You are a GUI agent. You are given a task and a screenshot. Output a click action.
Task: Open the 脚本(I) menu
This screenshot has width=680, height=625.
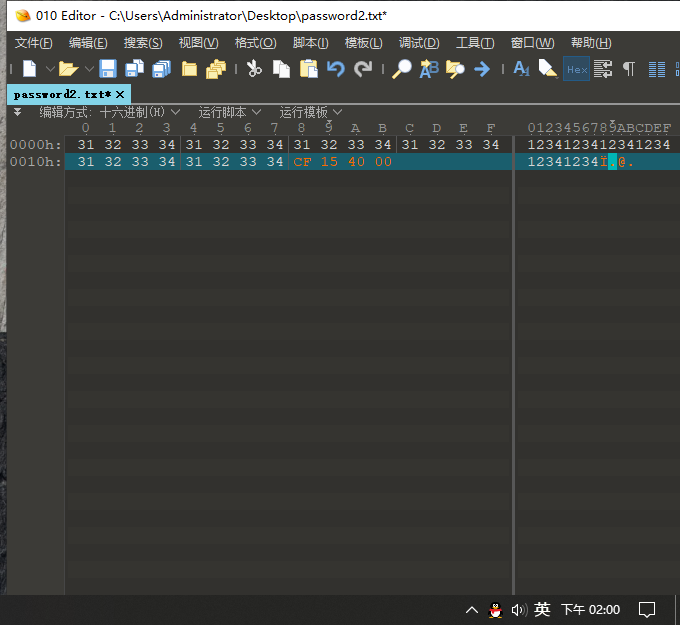click(311, 43)
